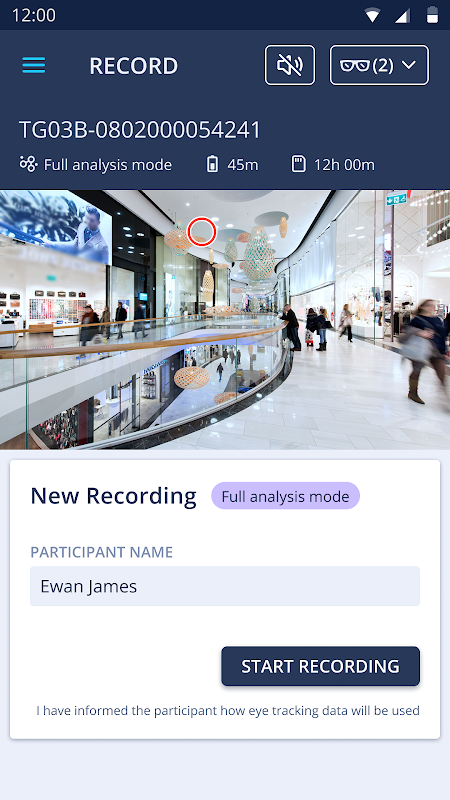Image resolution: width=450 pixels, height=800 pixels.
Task: Tap the SD card storage icon
Action: click(298, 164)
